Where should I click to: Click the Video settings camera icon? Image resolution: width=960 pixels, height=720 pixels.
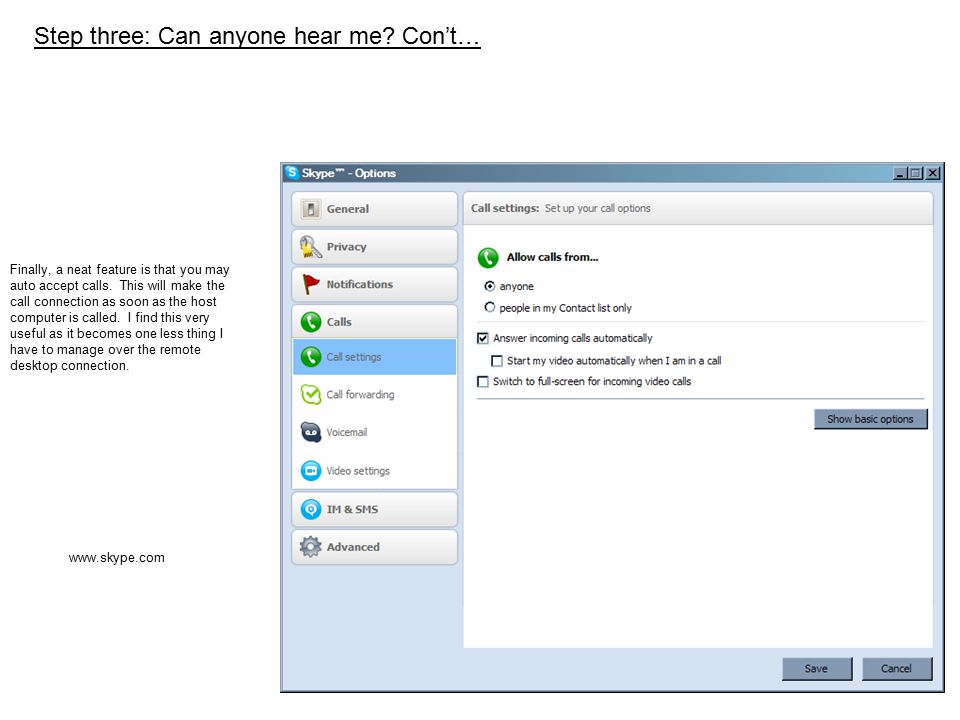[311, 470]
